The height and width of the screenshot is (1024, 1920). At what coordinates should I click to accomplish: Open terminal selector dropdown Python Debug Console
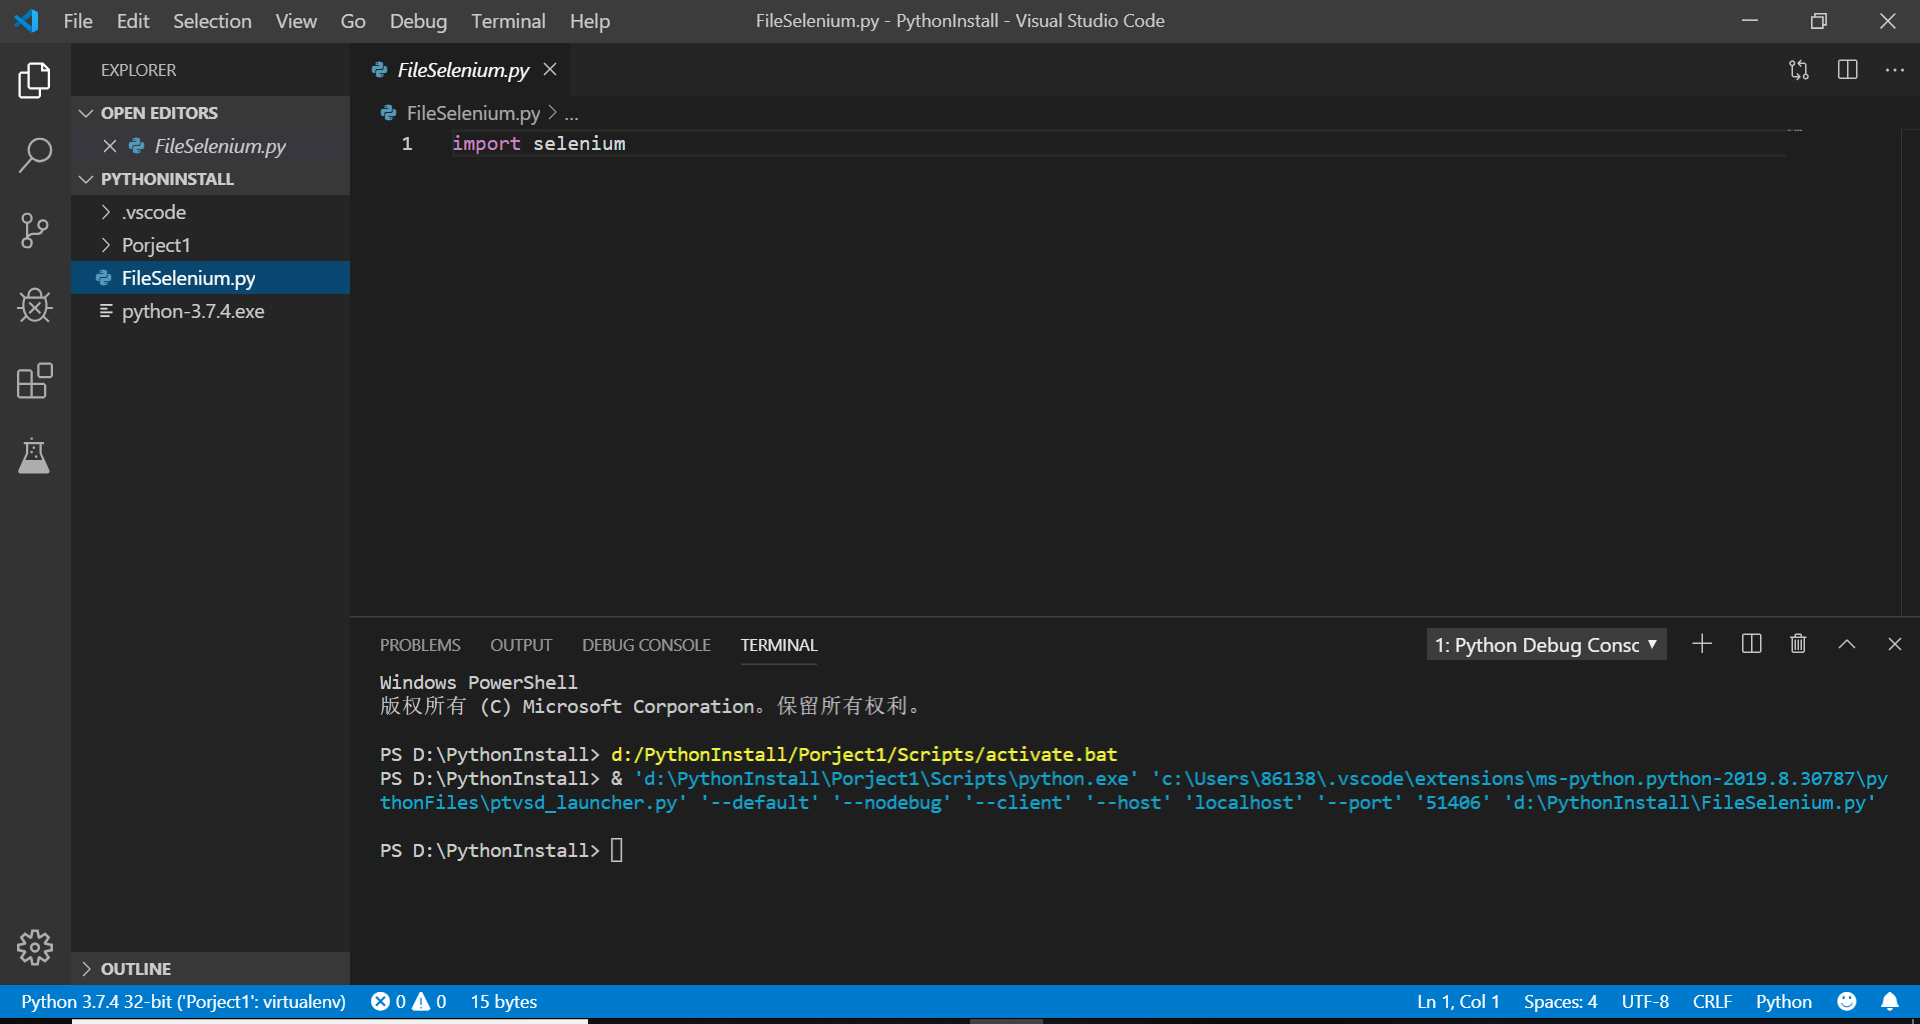(x=1546, y=645)
